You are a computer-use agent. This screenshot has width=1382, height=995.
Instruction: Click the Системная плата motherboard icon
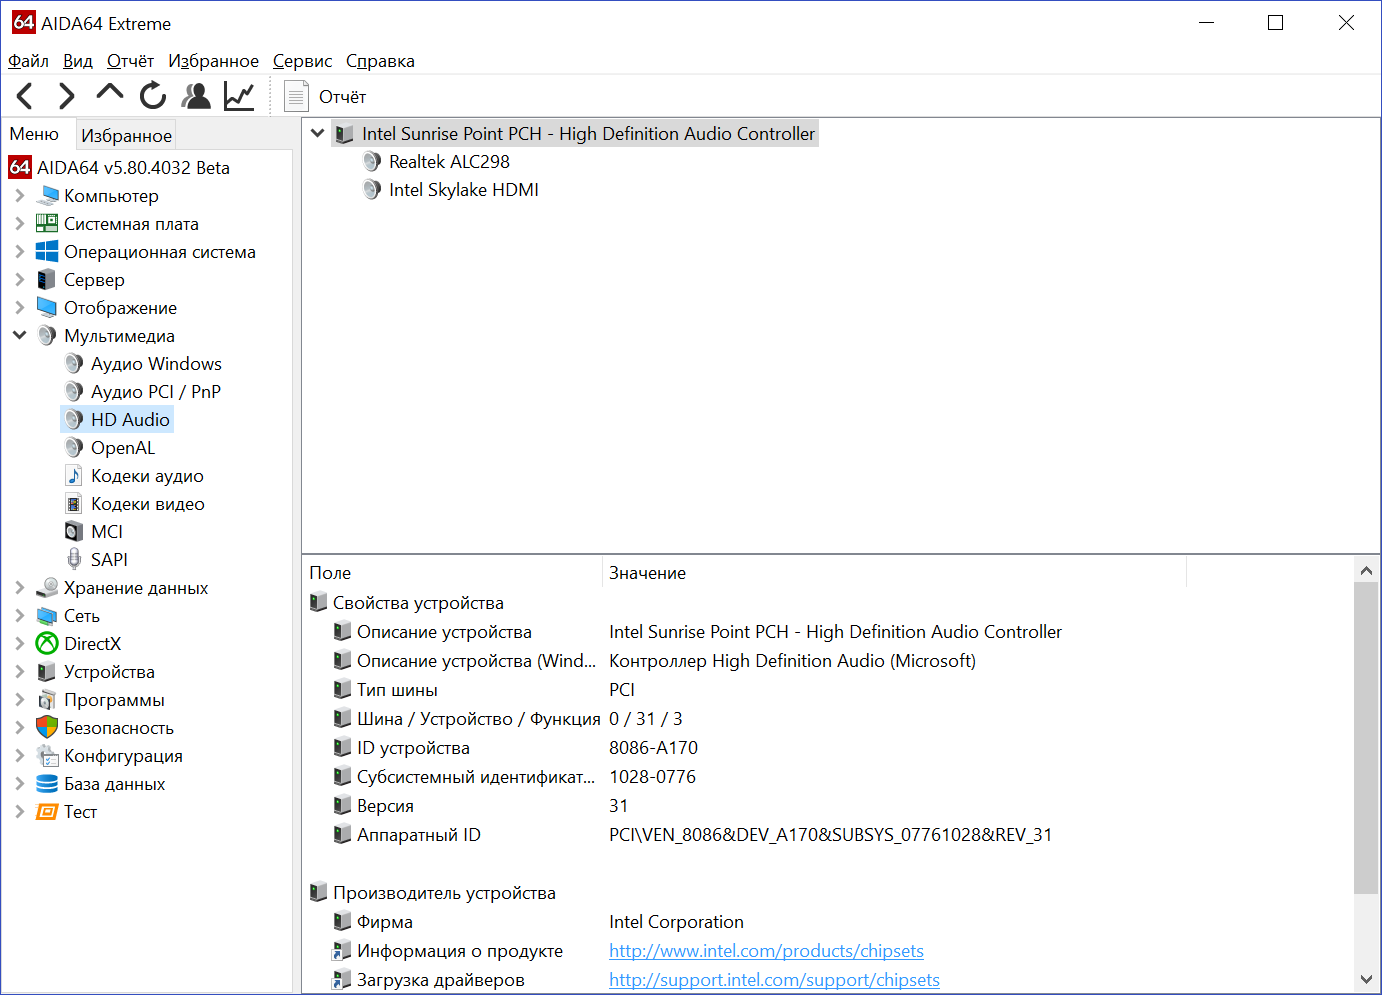[47, 223]
